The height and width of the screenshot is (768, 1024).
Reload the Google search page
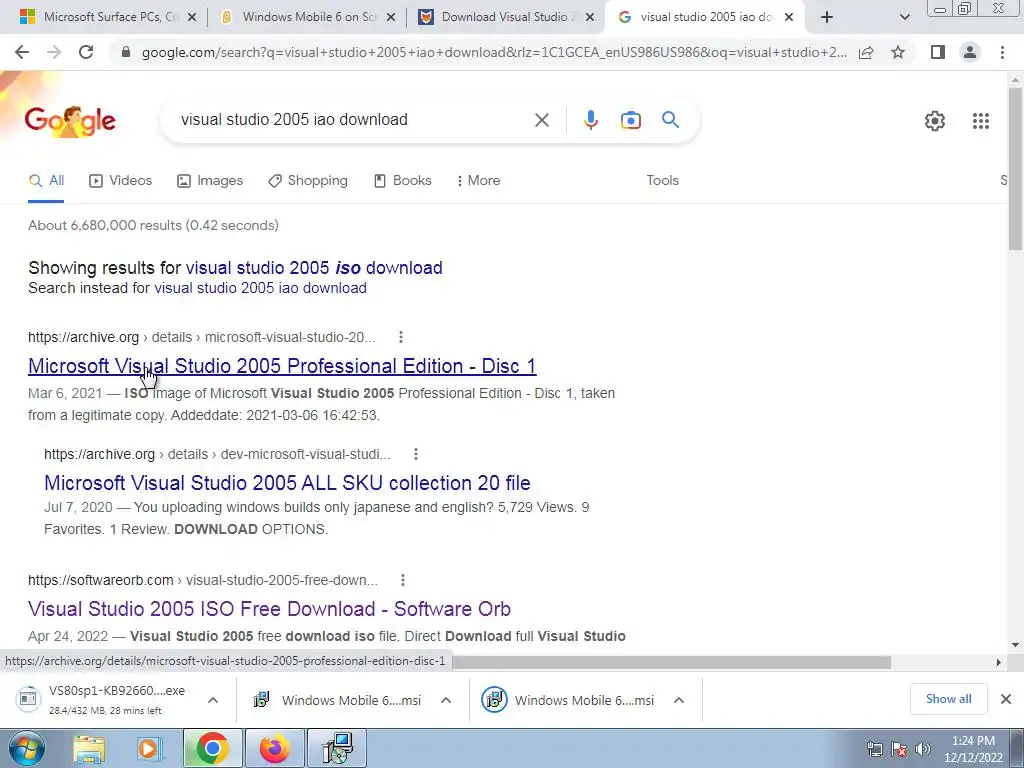click(86, 52)
